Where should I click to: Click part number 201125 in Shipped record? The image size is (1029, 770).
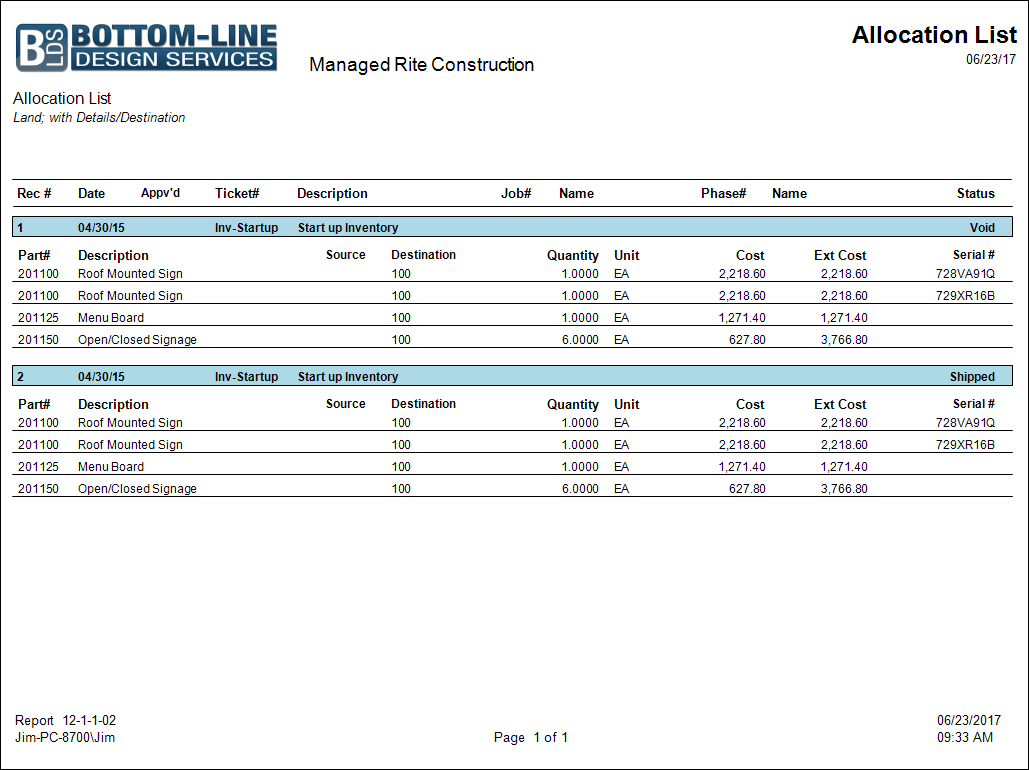38,467
